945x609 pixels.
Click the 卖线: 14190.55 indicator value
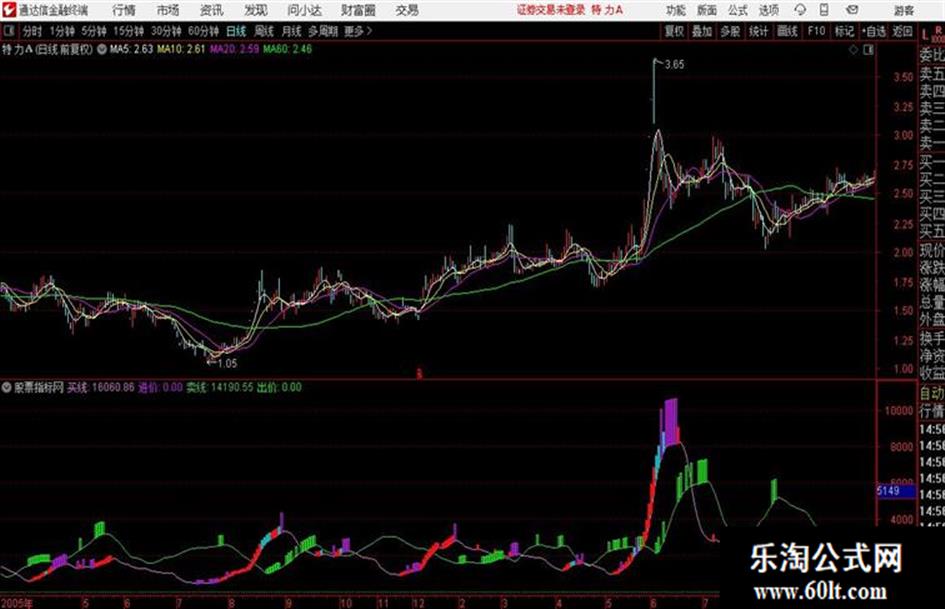tap(219, 387)
